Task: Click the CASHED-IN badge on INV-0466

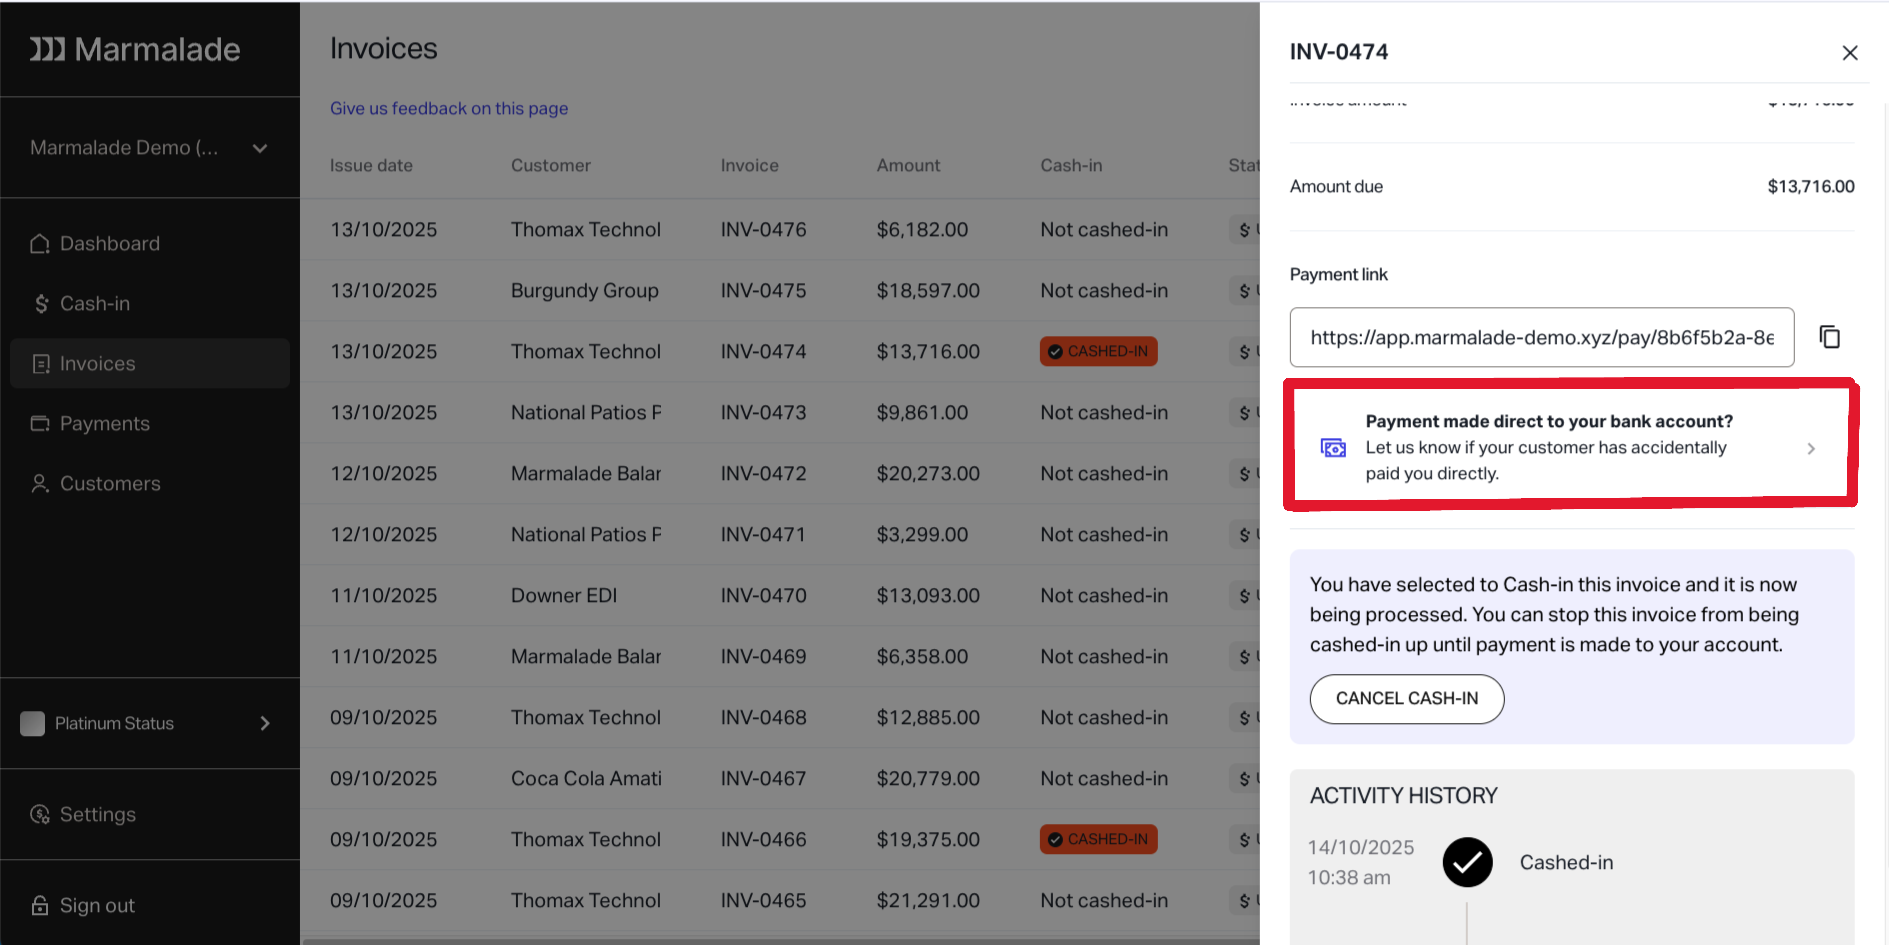Action: tap(1098, 839)
